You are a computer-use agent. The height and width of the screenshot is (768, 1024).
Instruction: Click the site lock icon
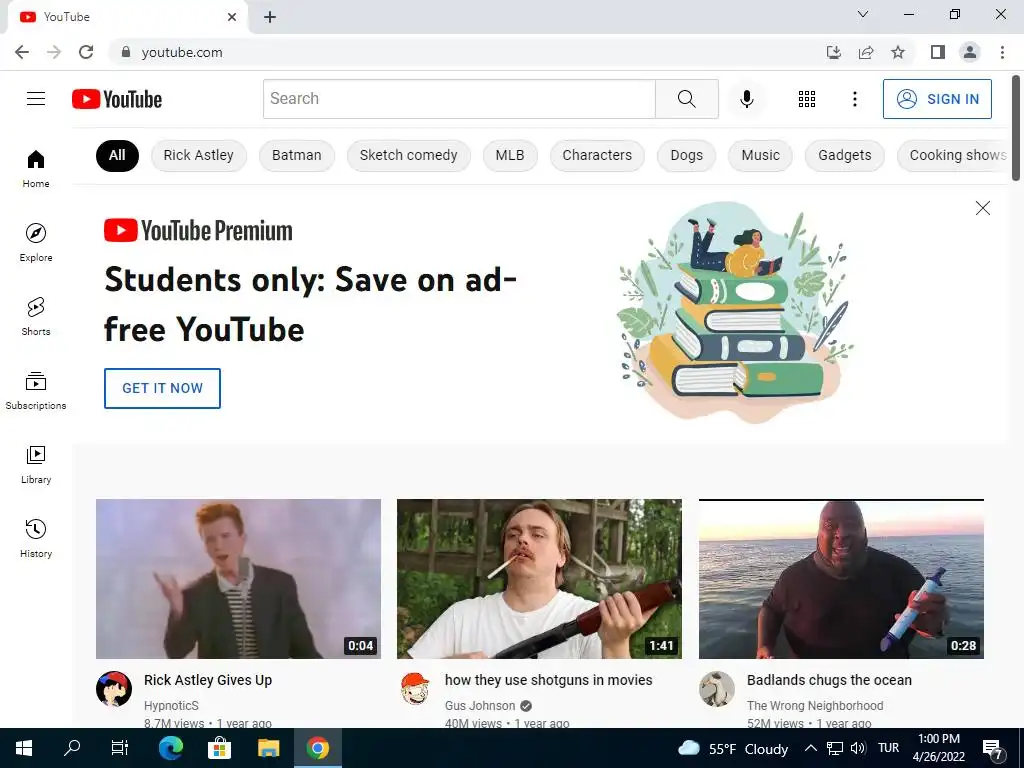tap(126, 52)
